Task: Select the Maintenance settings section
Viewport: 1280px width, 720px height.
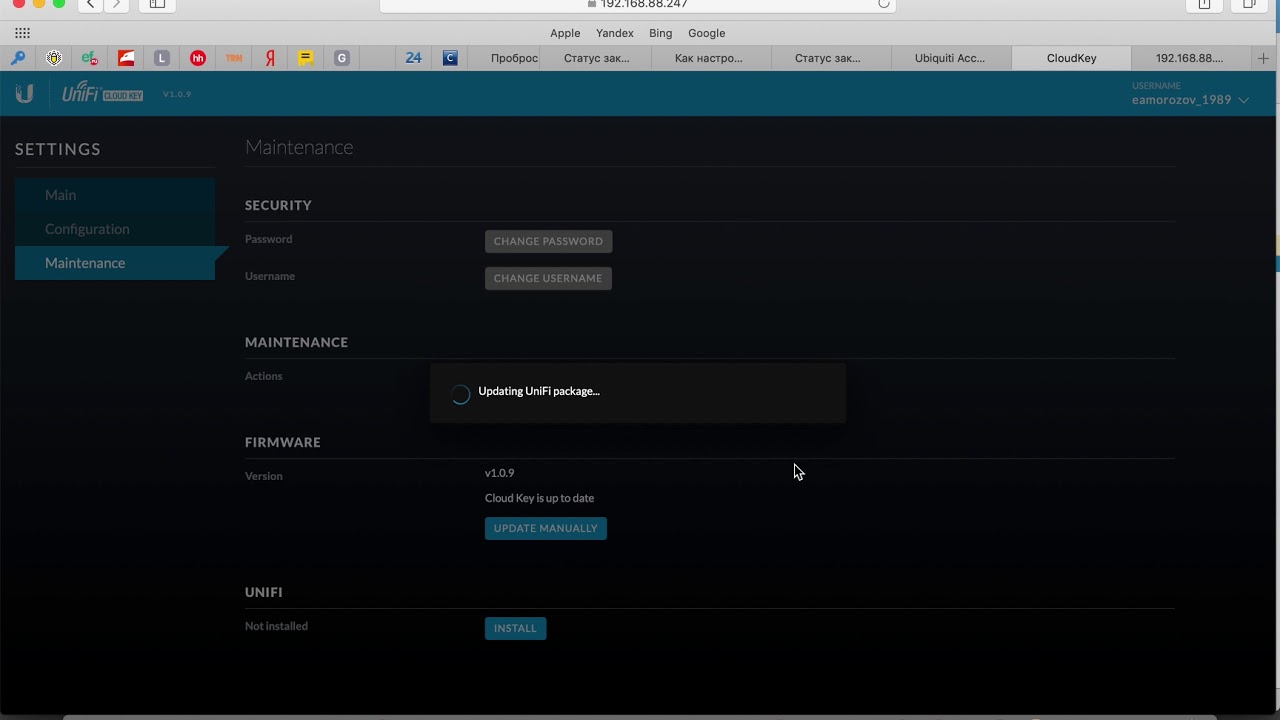Action: (115, 263)
